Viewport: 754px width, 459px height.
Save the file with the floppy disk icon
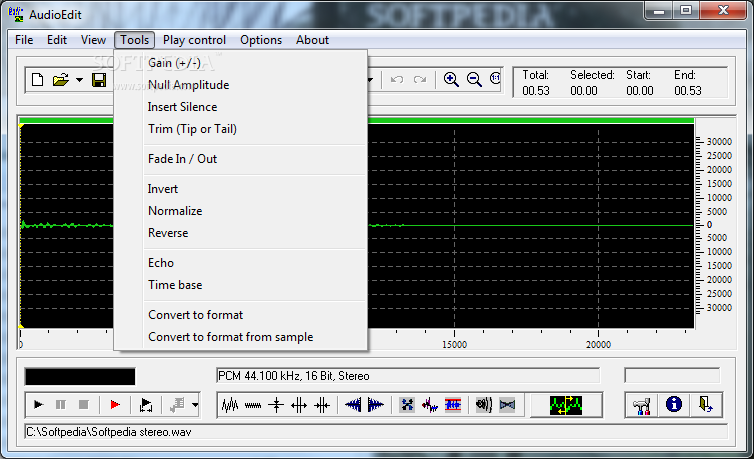(99, 80)
